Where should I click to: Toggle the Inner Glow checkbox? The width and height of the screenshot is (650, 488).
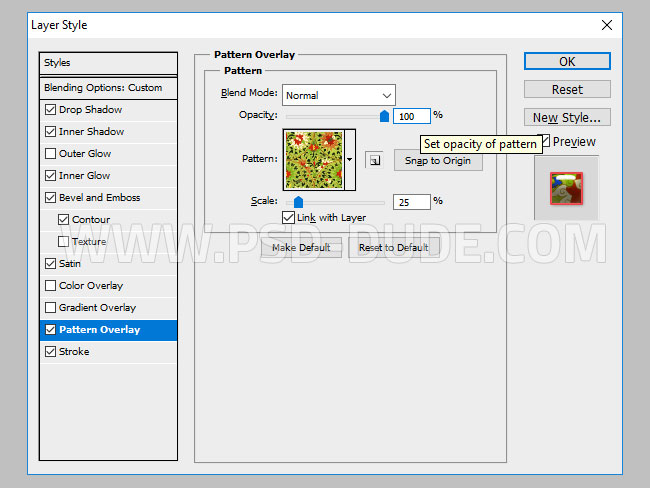51,175
